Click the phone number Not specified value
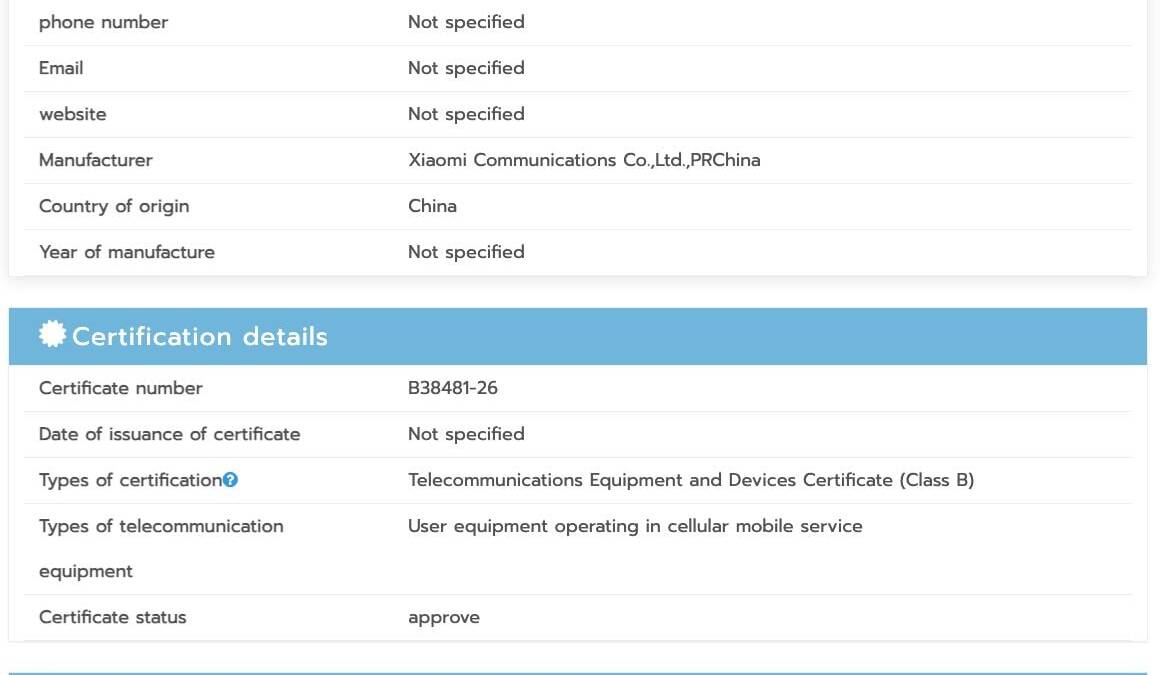This screenshot has height=675, width=1160. [x=466, y=22]
